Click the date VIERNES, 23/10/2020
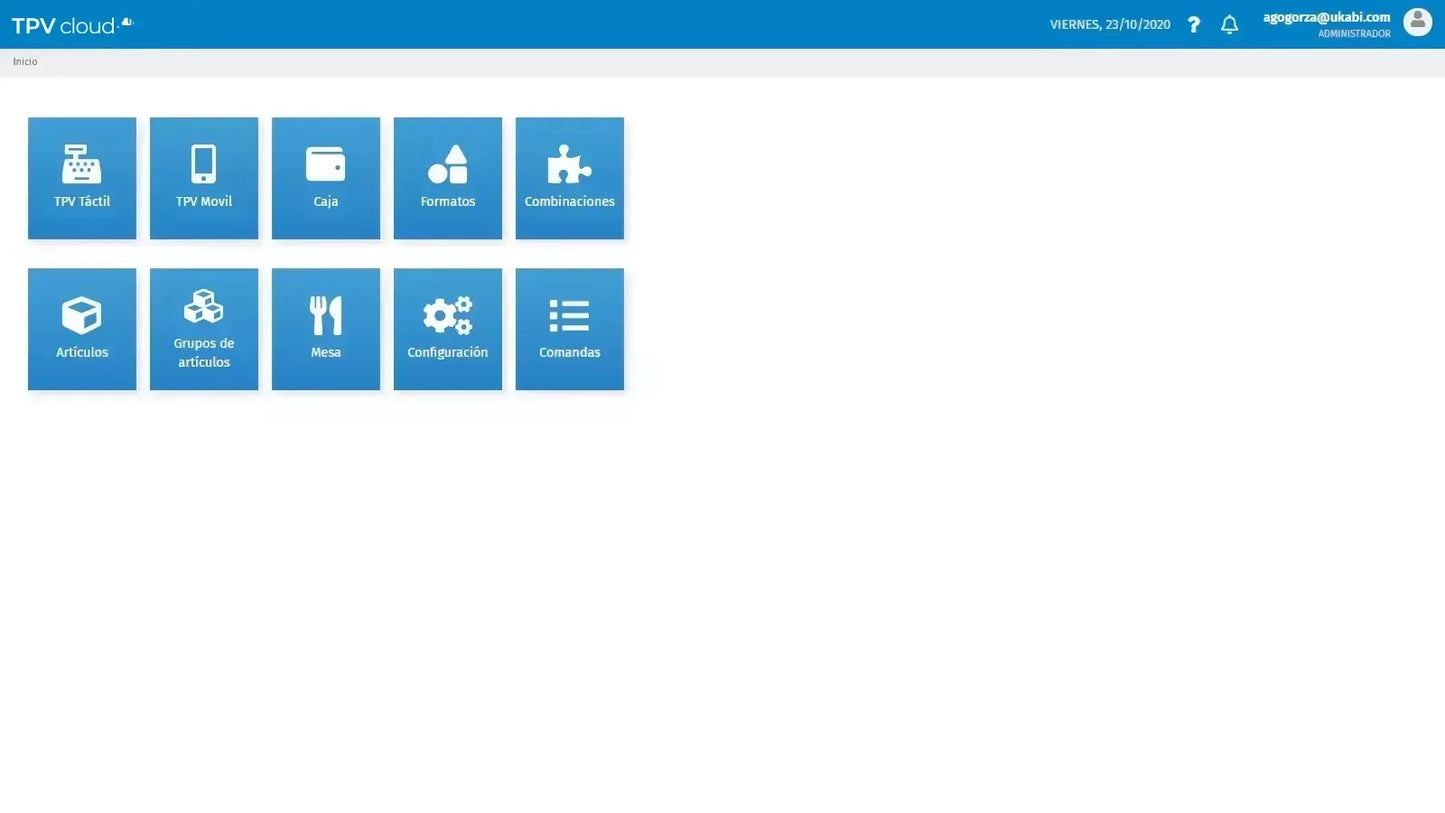This screenshot has height=813, width=1445. pyautogui.click(x=1109, y=24)
